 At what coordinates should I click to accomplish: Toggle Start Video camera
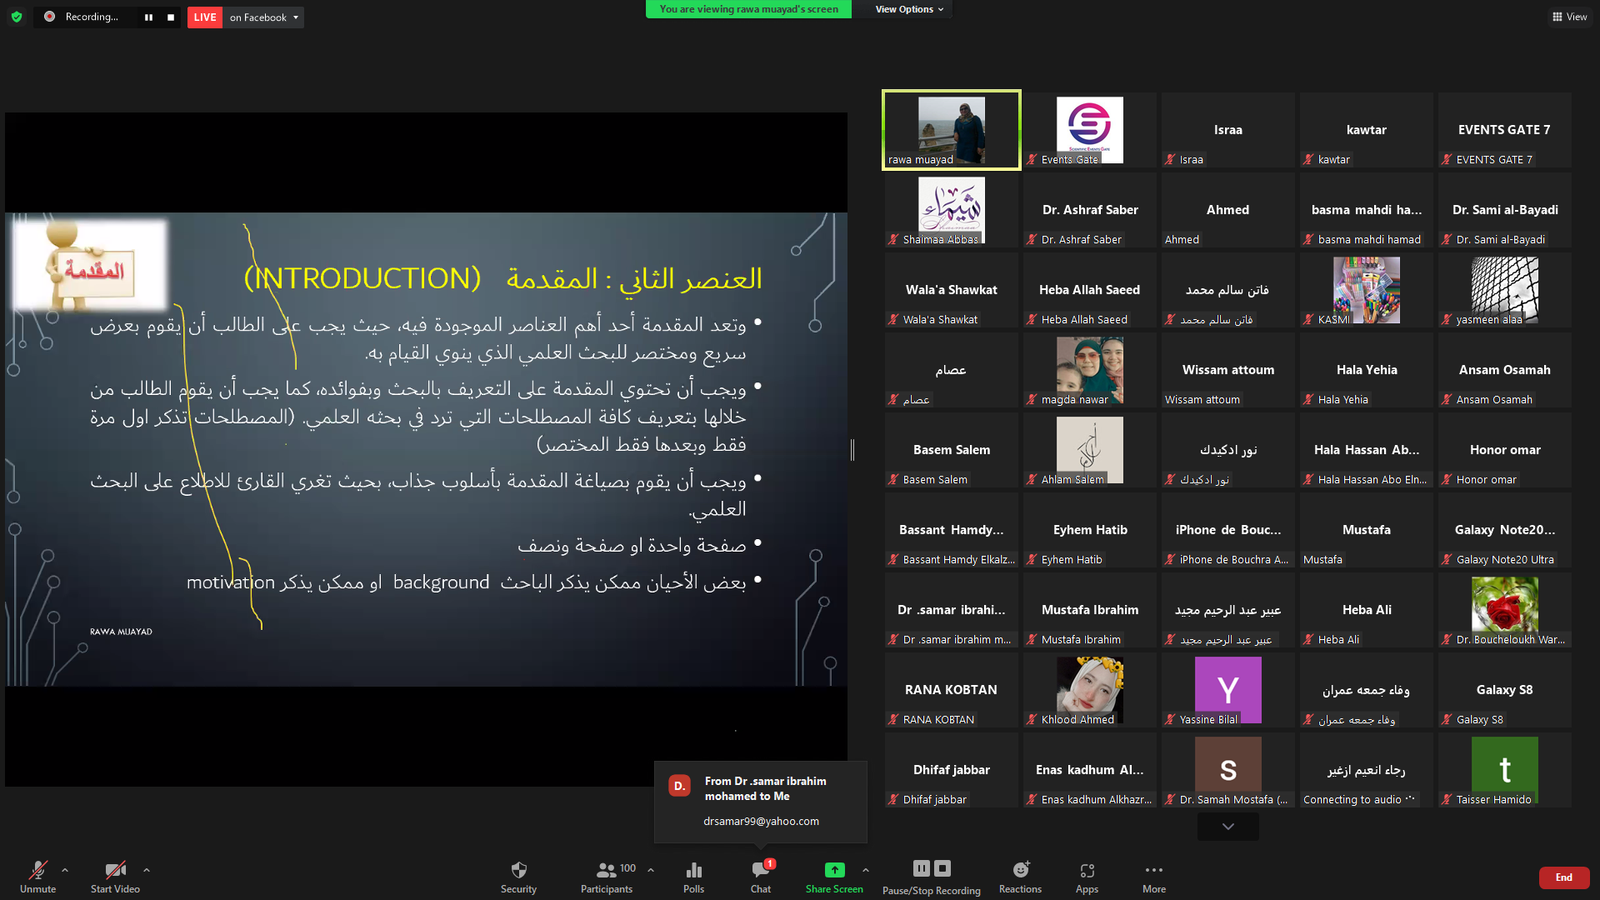coord(115,876)
